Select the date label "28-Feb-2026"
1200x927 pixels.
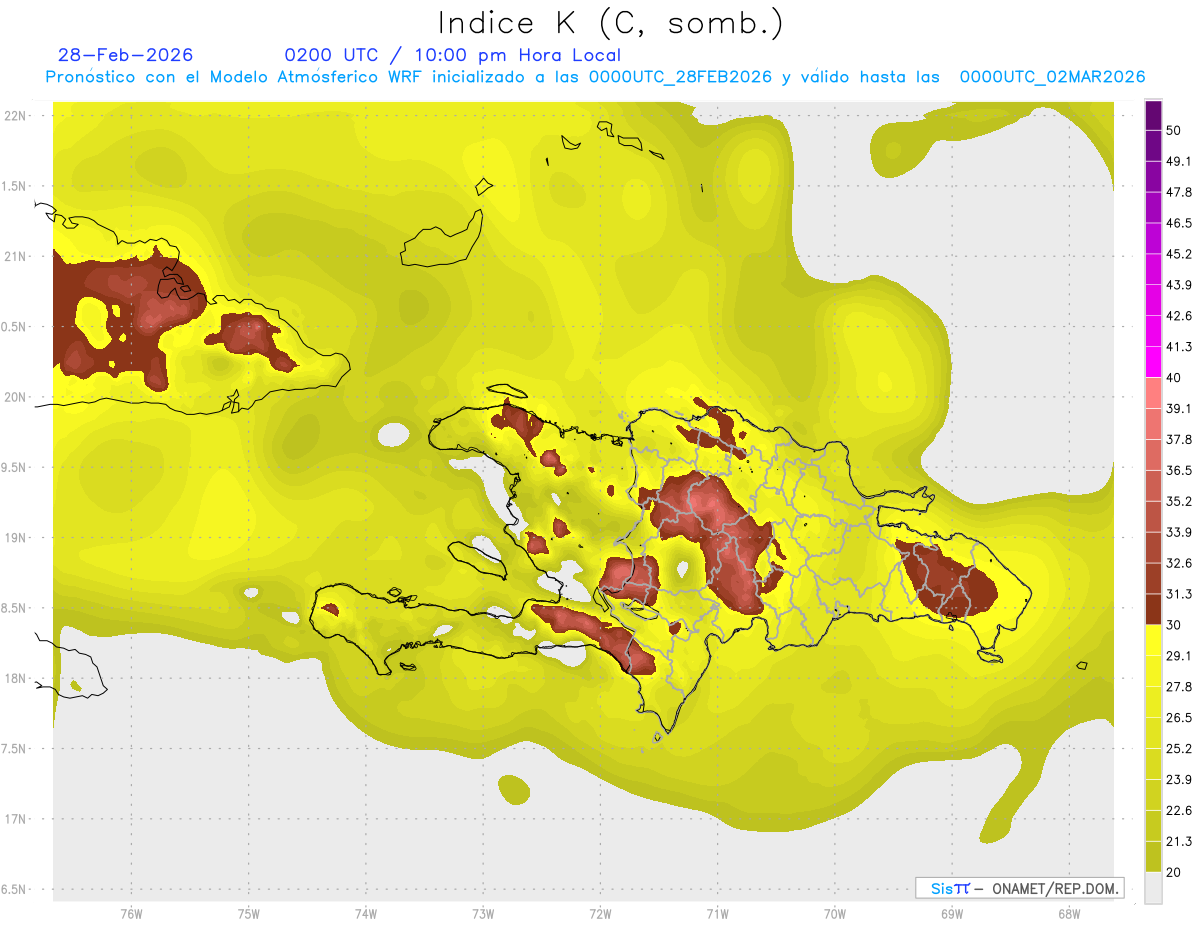pyautogui.click(x=126, y=55)
